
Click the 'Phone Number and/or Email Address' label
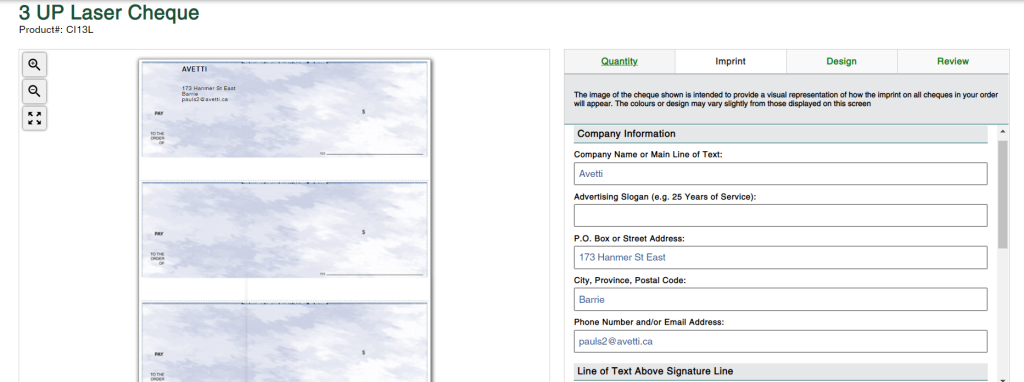point(649,322)
